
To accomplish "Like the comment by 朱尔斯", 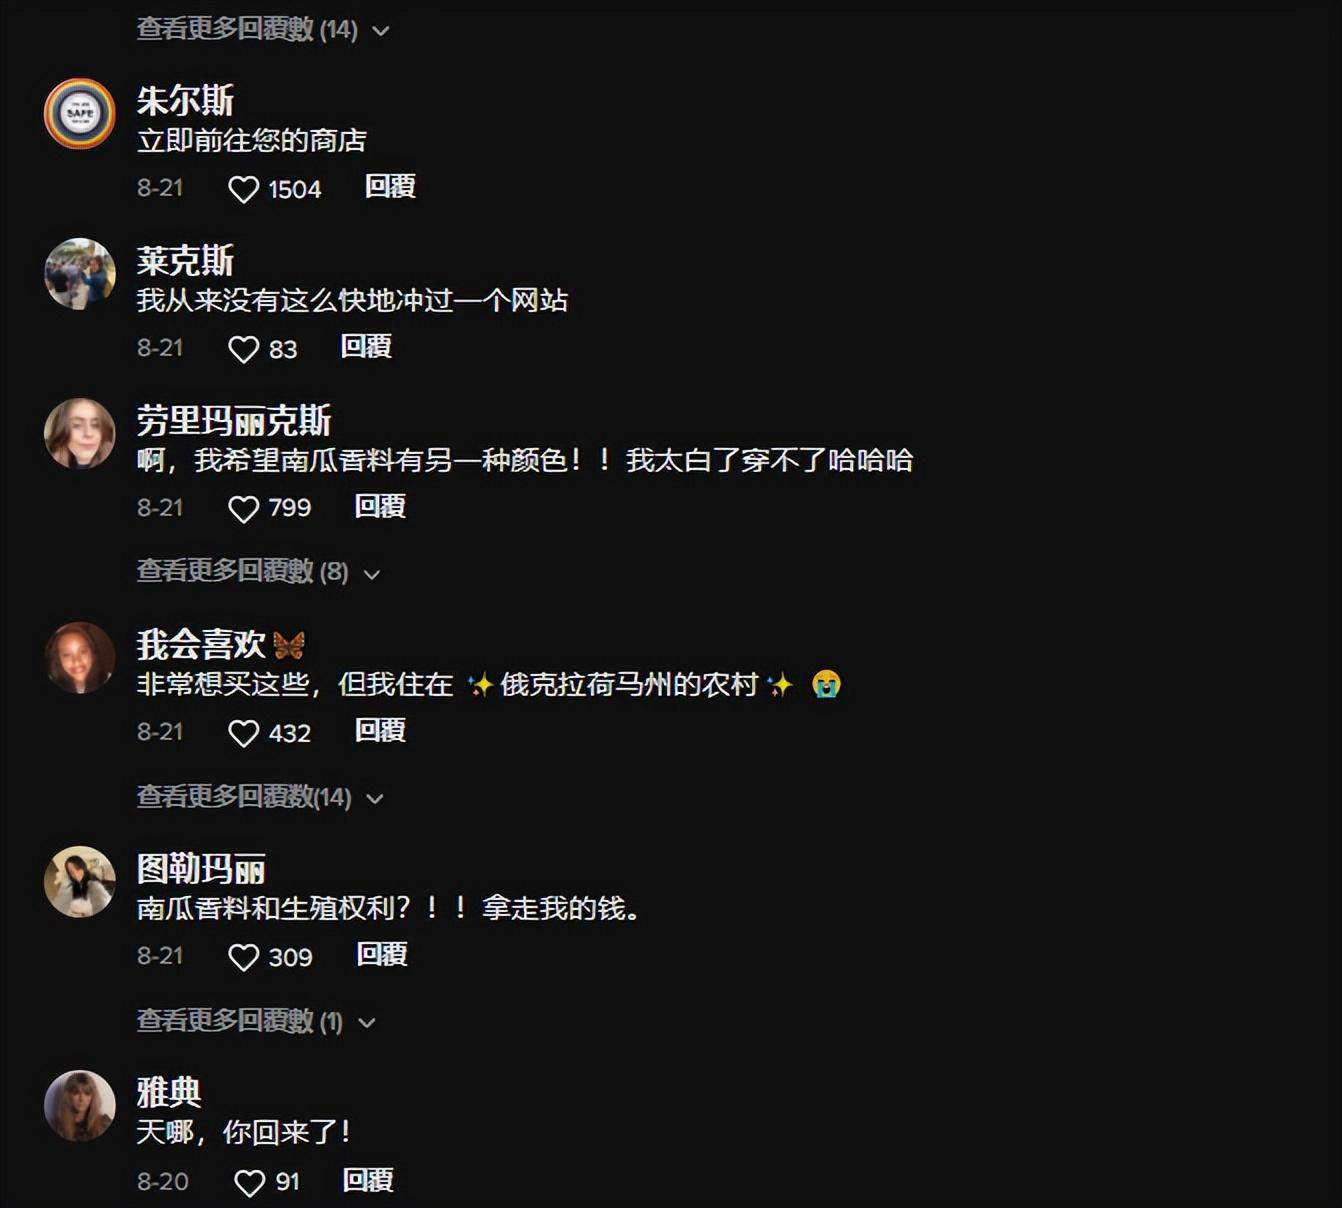I will tap(243, 189).
